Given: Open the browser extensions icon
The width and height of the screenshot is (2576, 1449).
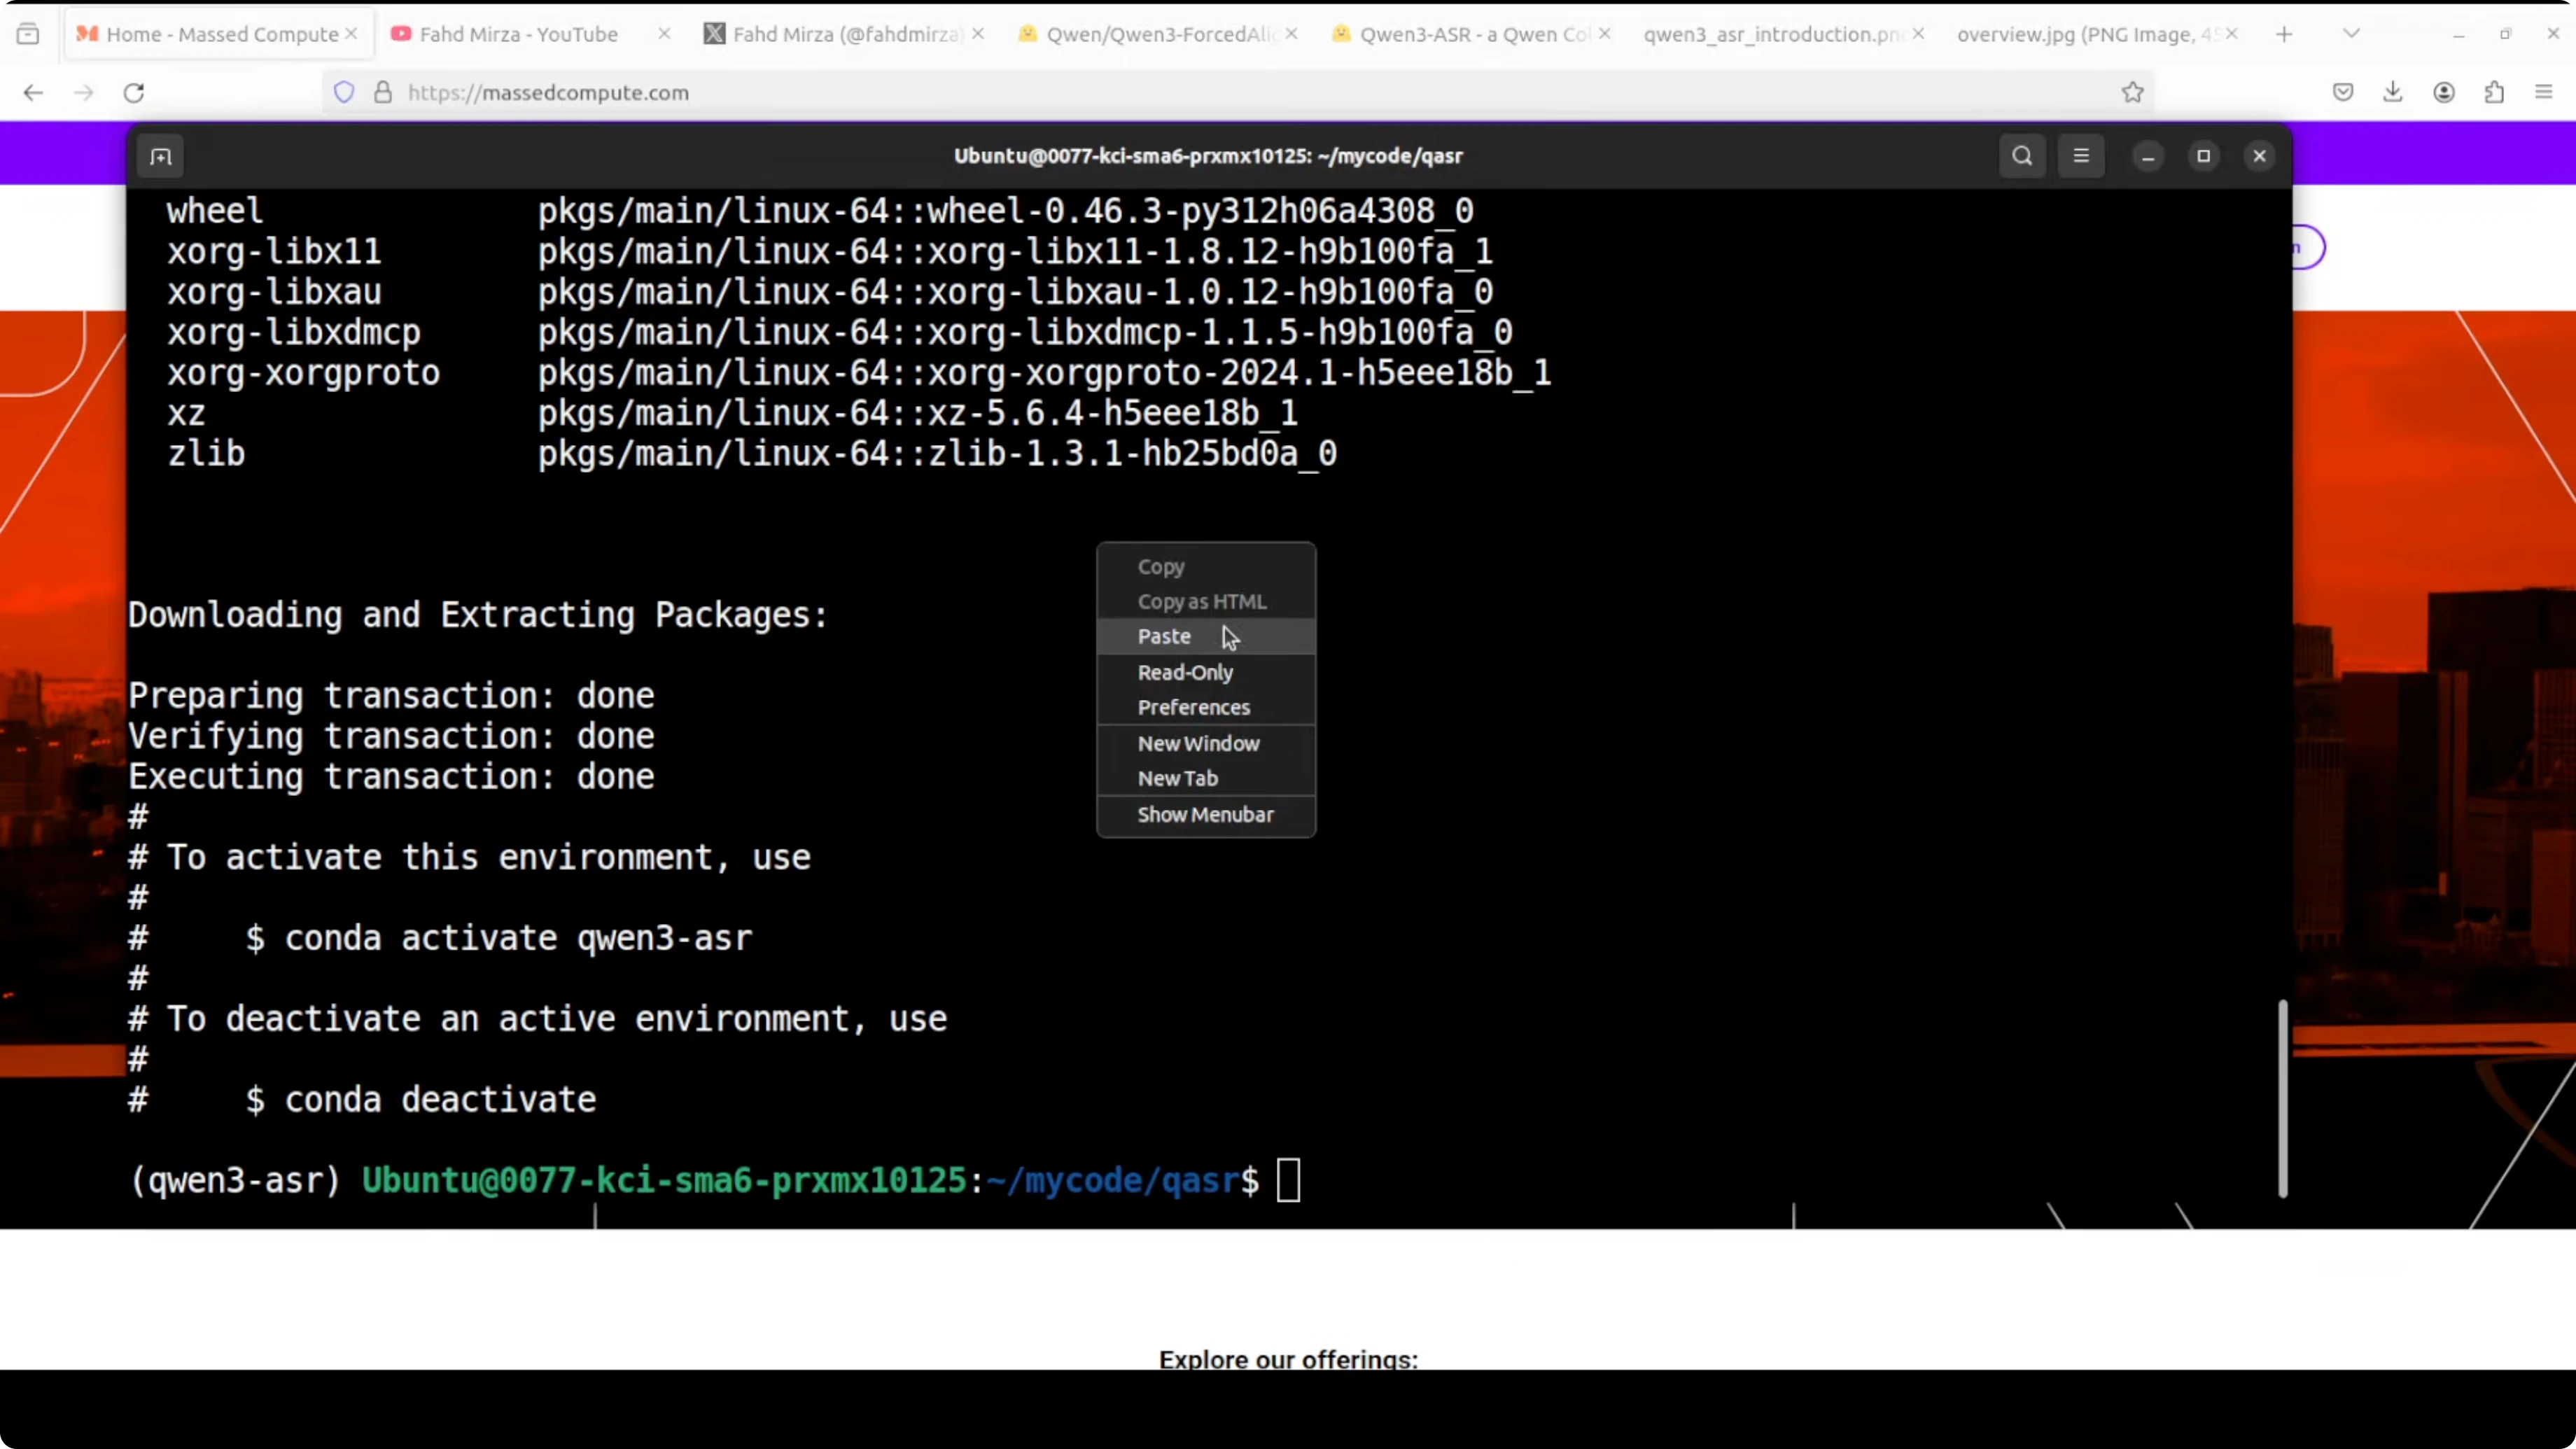Looking at the screenshot, I should [x=2494, y=93].
